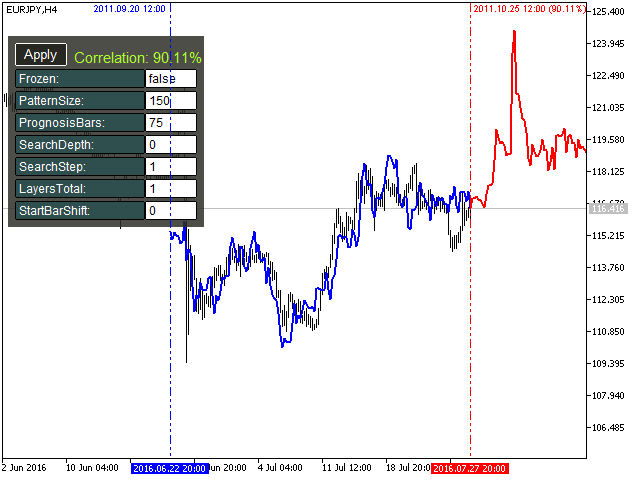
Task: Select the StartBarShift parameter label
Action: click(80, 211)
